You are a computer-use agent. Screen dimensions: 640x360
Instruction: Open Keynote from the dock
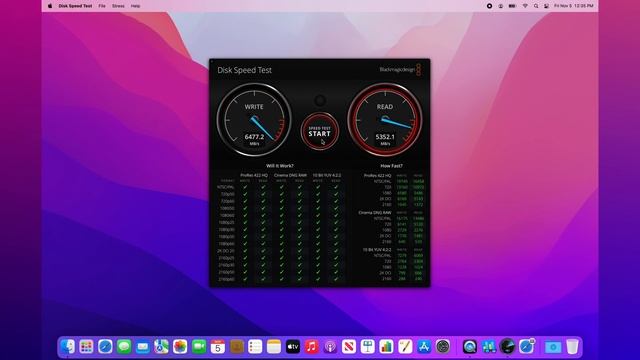pos(368,347)
